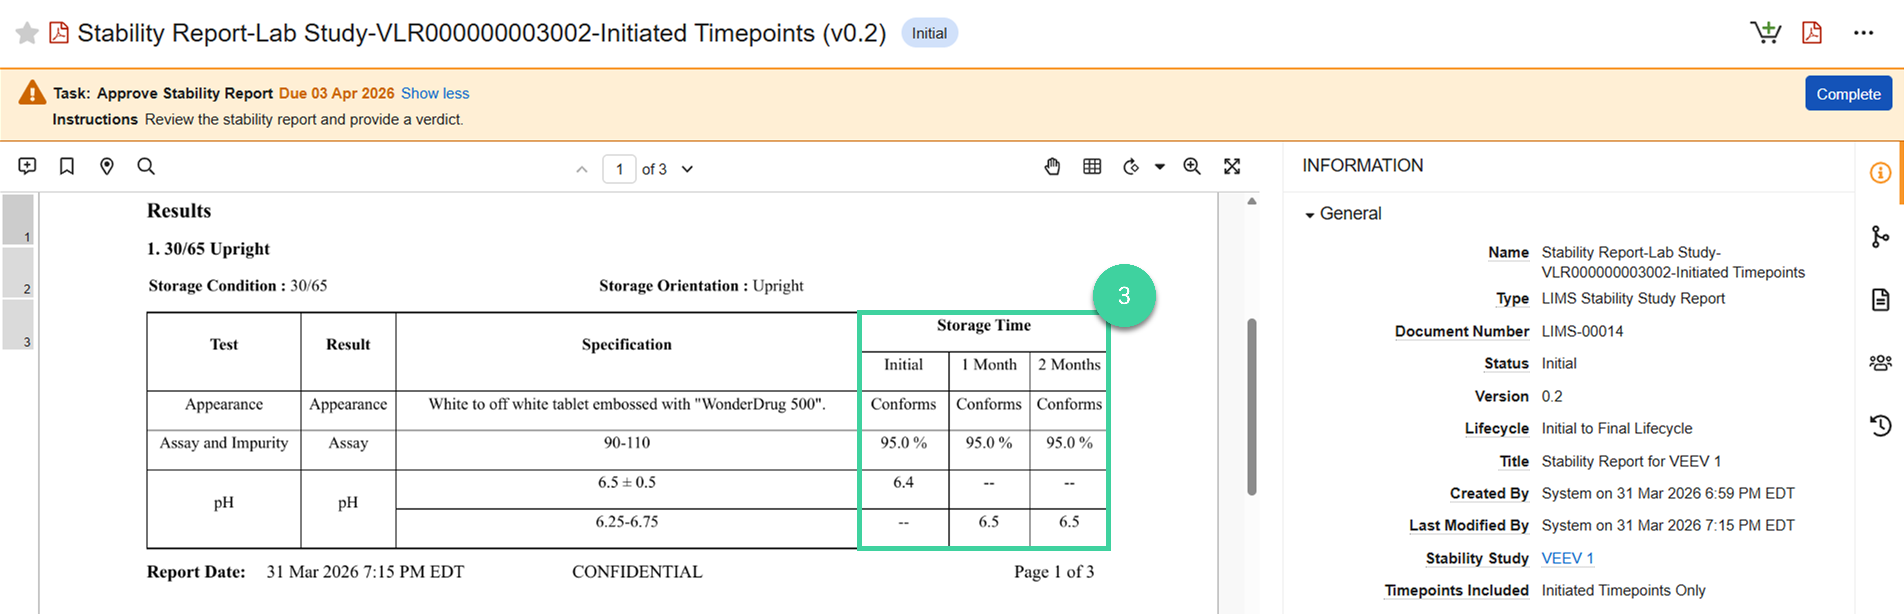
Task: Open the page selection dropdown arrow
Action: 688,169
